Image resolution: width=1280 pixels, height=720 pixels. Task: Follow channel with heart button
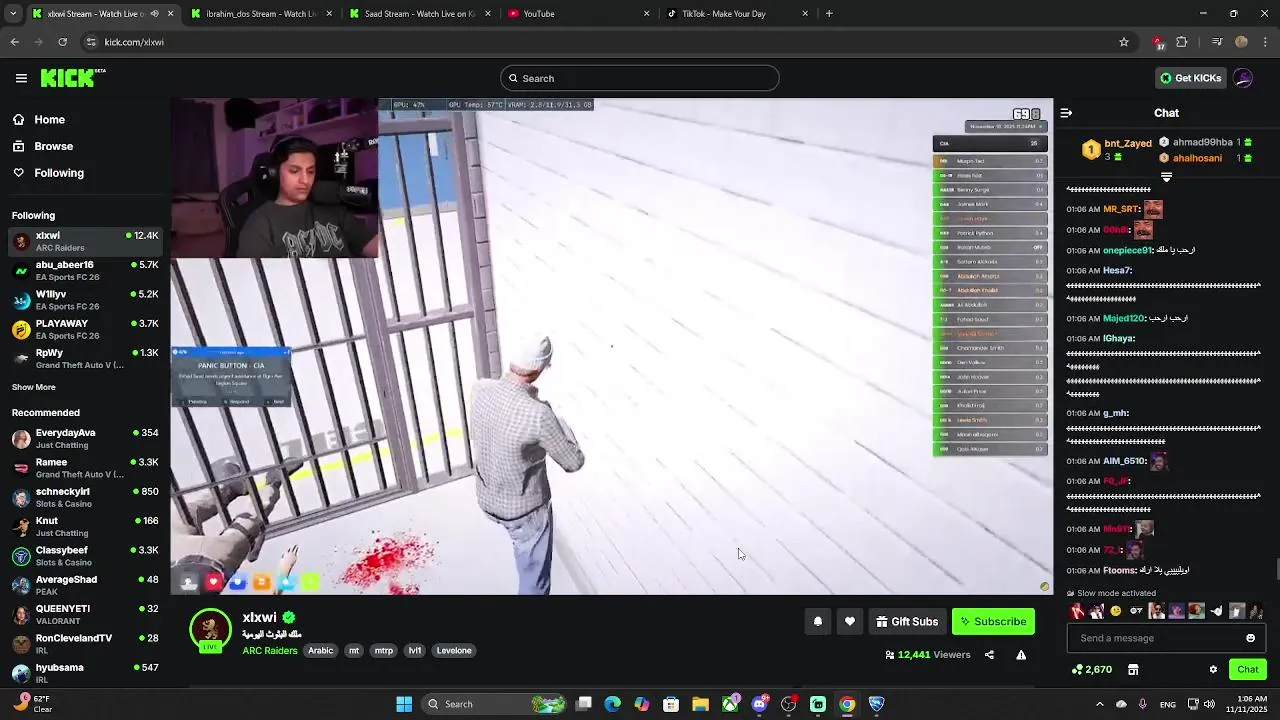(849, 622)
